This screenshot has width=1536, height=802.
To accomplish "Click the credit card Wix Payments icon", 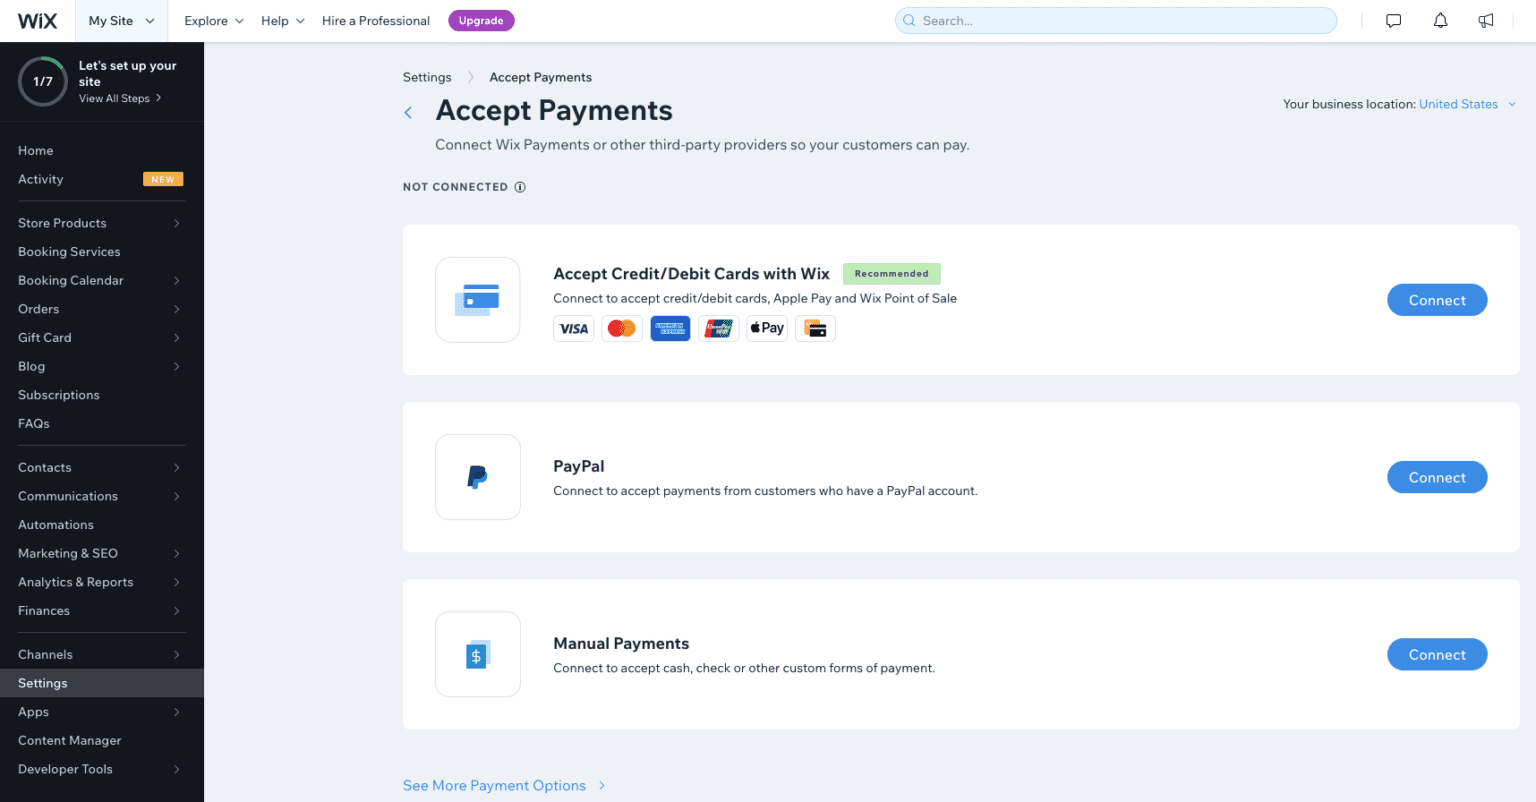I will [x=478, y=300].
